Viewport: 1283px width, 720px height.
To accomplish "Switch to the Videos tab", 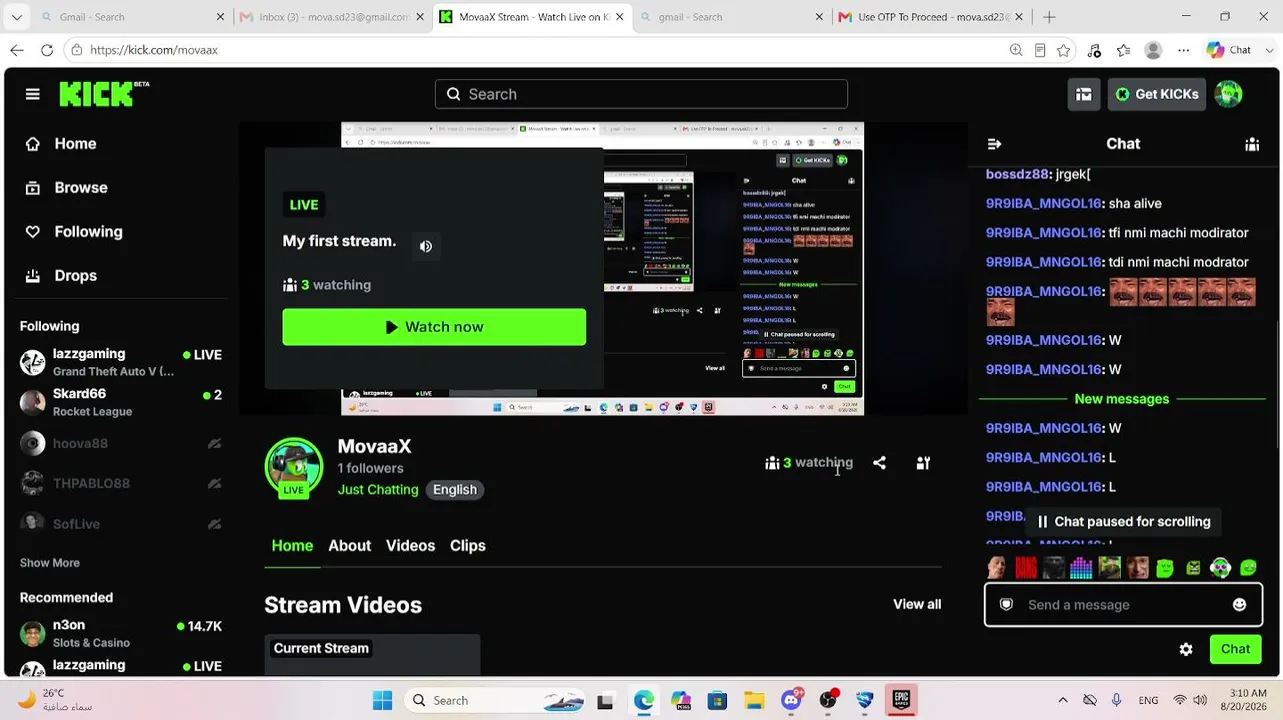I will point(410,546).
